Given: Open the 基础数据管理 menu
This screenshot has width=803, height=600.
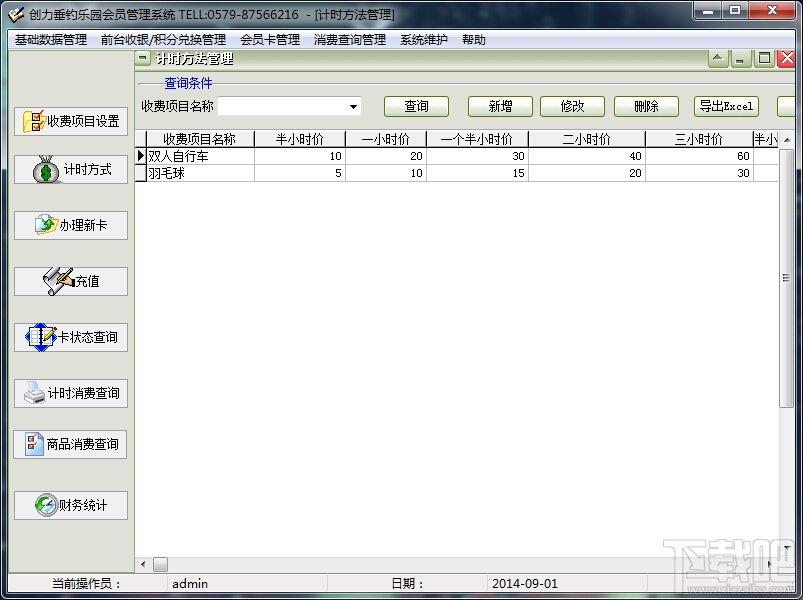Looking at the screenshot, I should click(51, 40).
